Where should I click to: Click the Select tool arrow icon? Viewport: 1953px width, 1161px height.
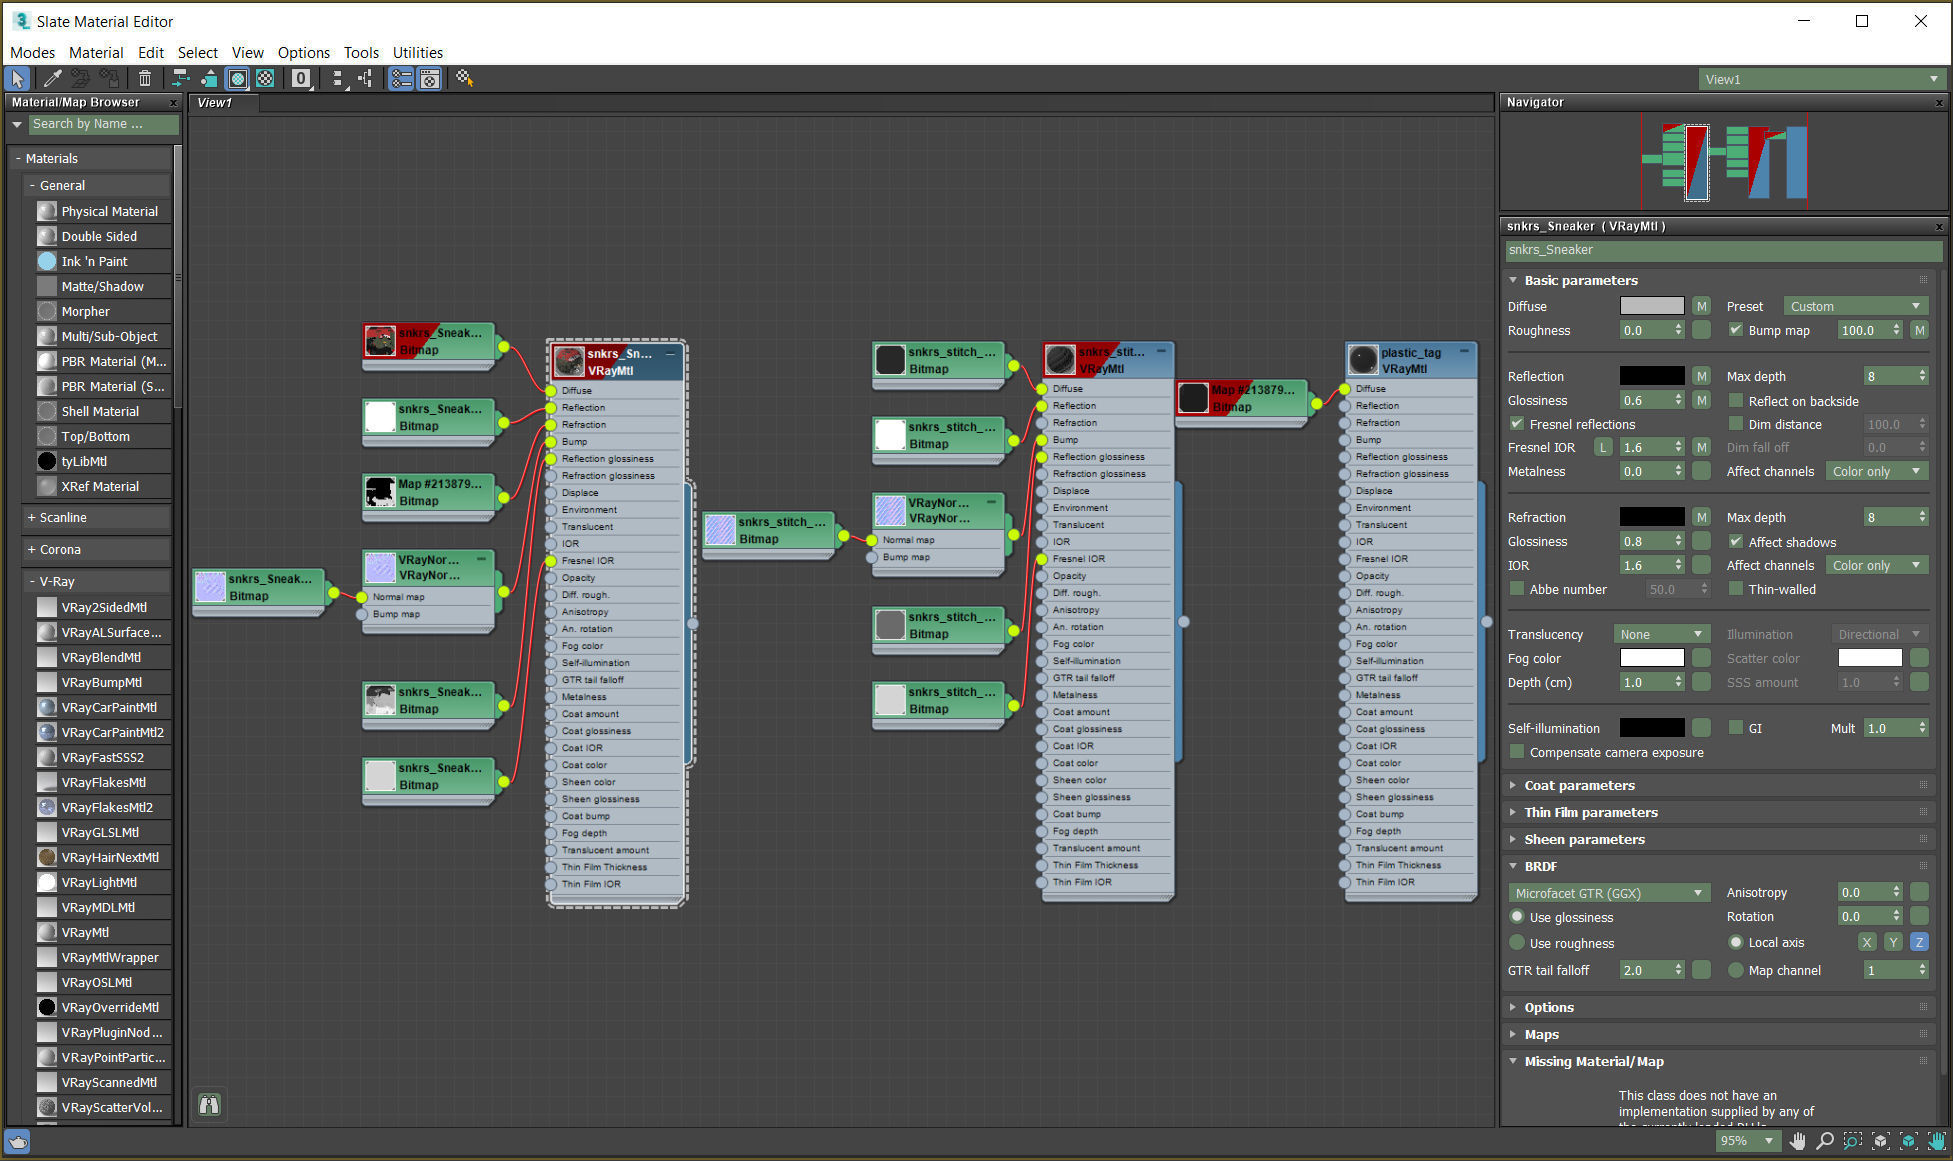tap(17, 78)
